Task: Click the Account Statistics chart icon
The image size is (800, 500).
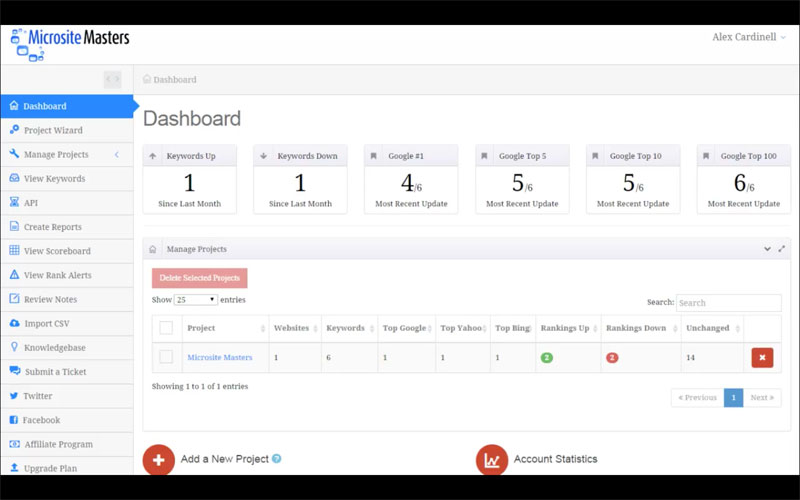Action: [x=492, y=460]
